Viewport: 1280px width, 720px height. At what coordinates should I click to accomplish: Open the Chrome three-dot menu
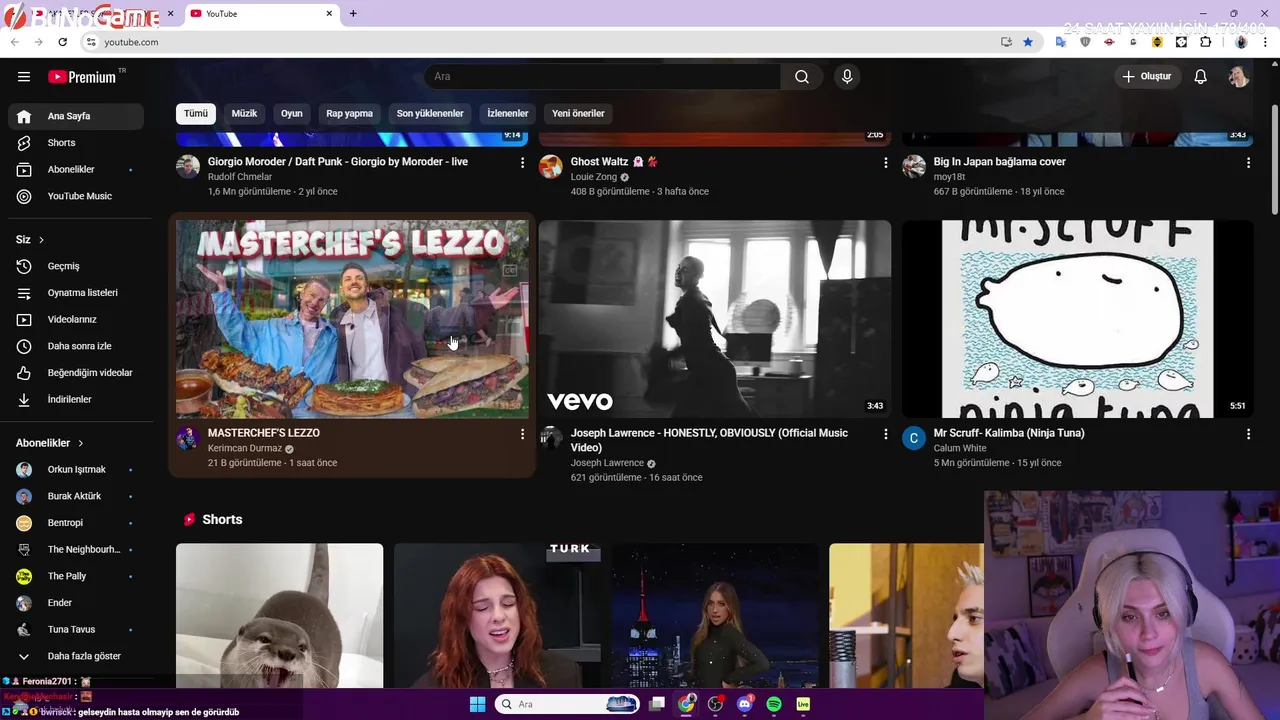(1265, 42)
